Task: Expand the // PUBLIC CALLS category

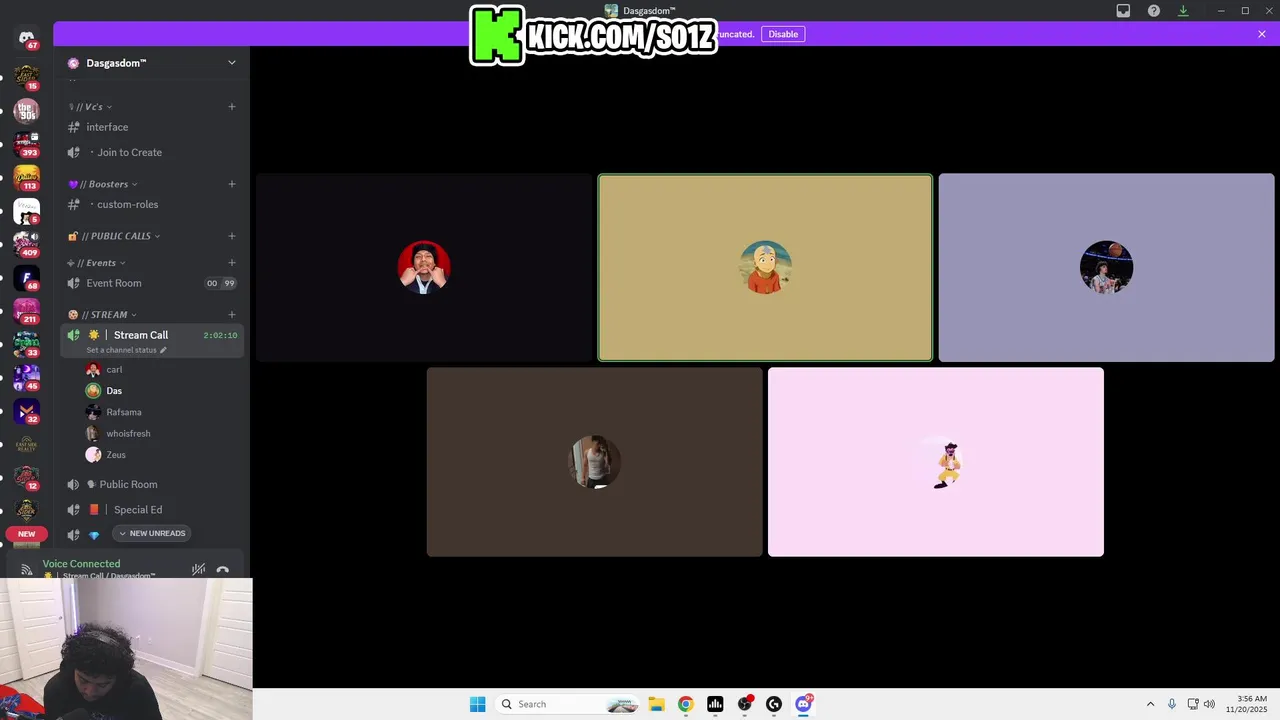Action: tap(113, 236)
